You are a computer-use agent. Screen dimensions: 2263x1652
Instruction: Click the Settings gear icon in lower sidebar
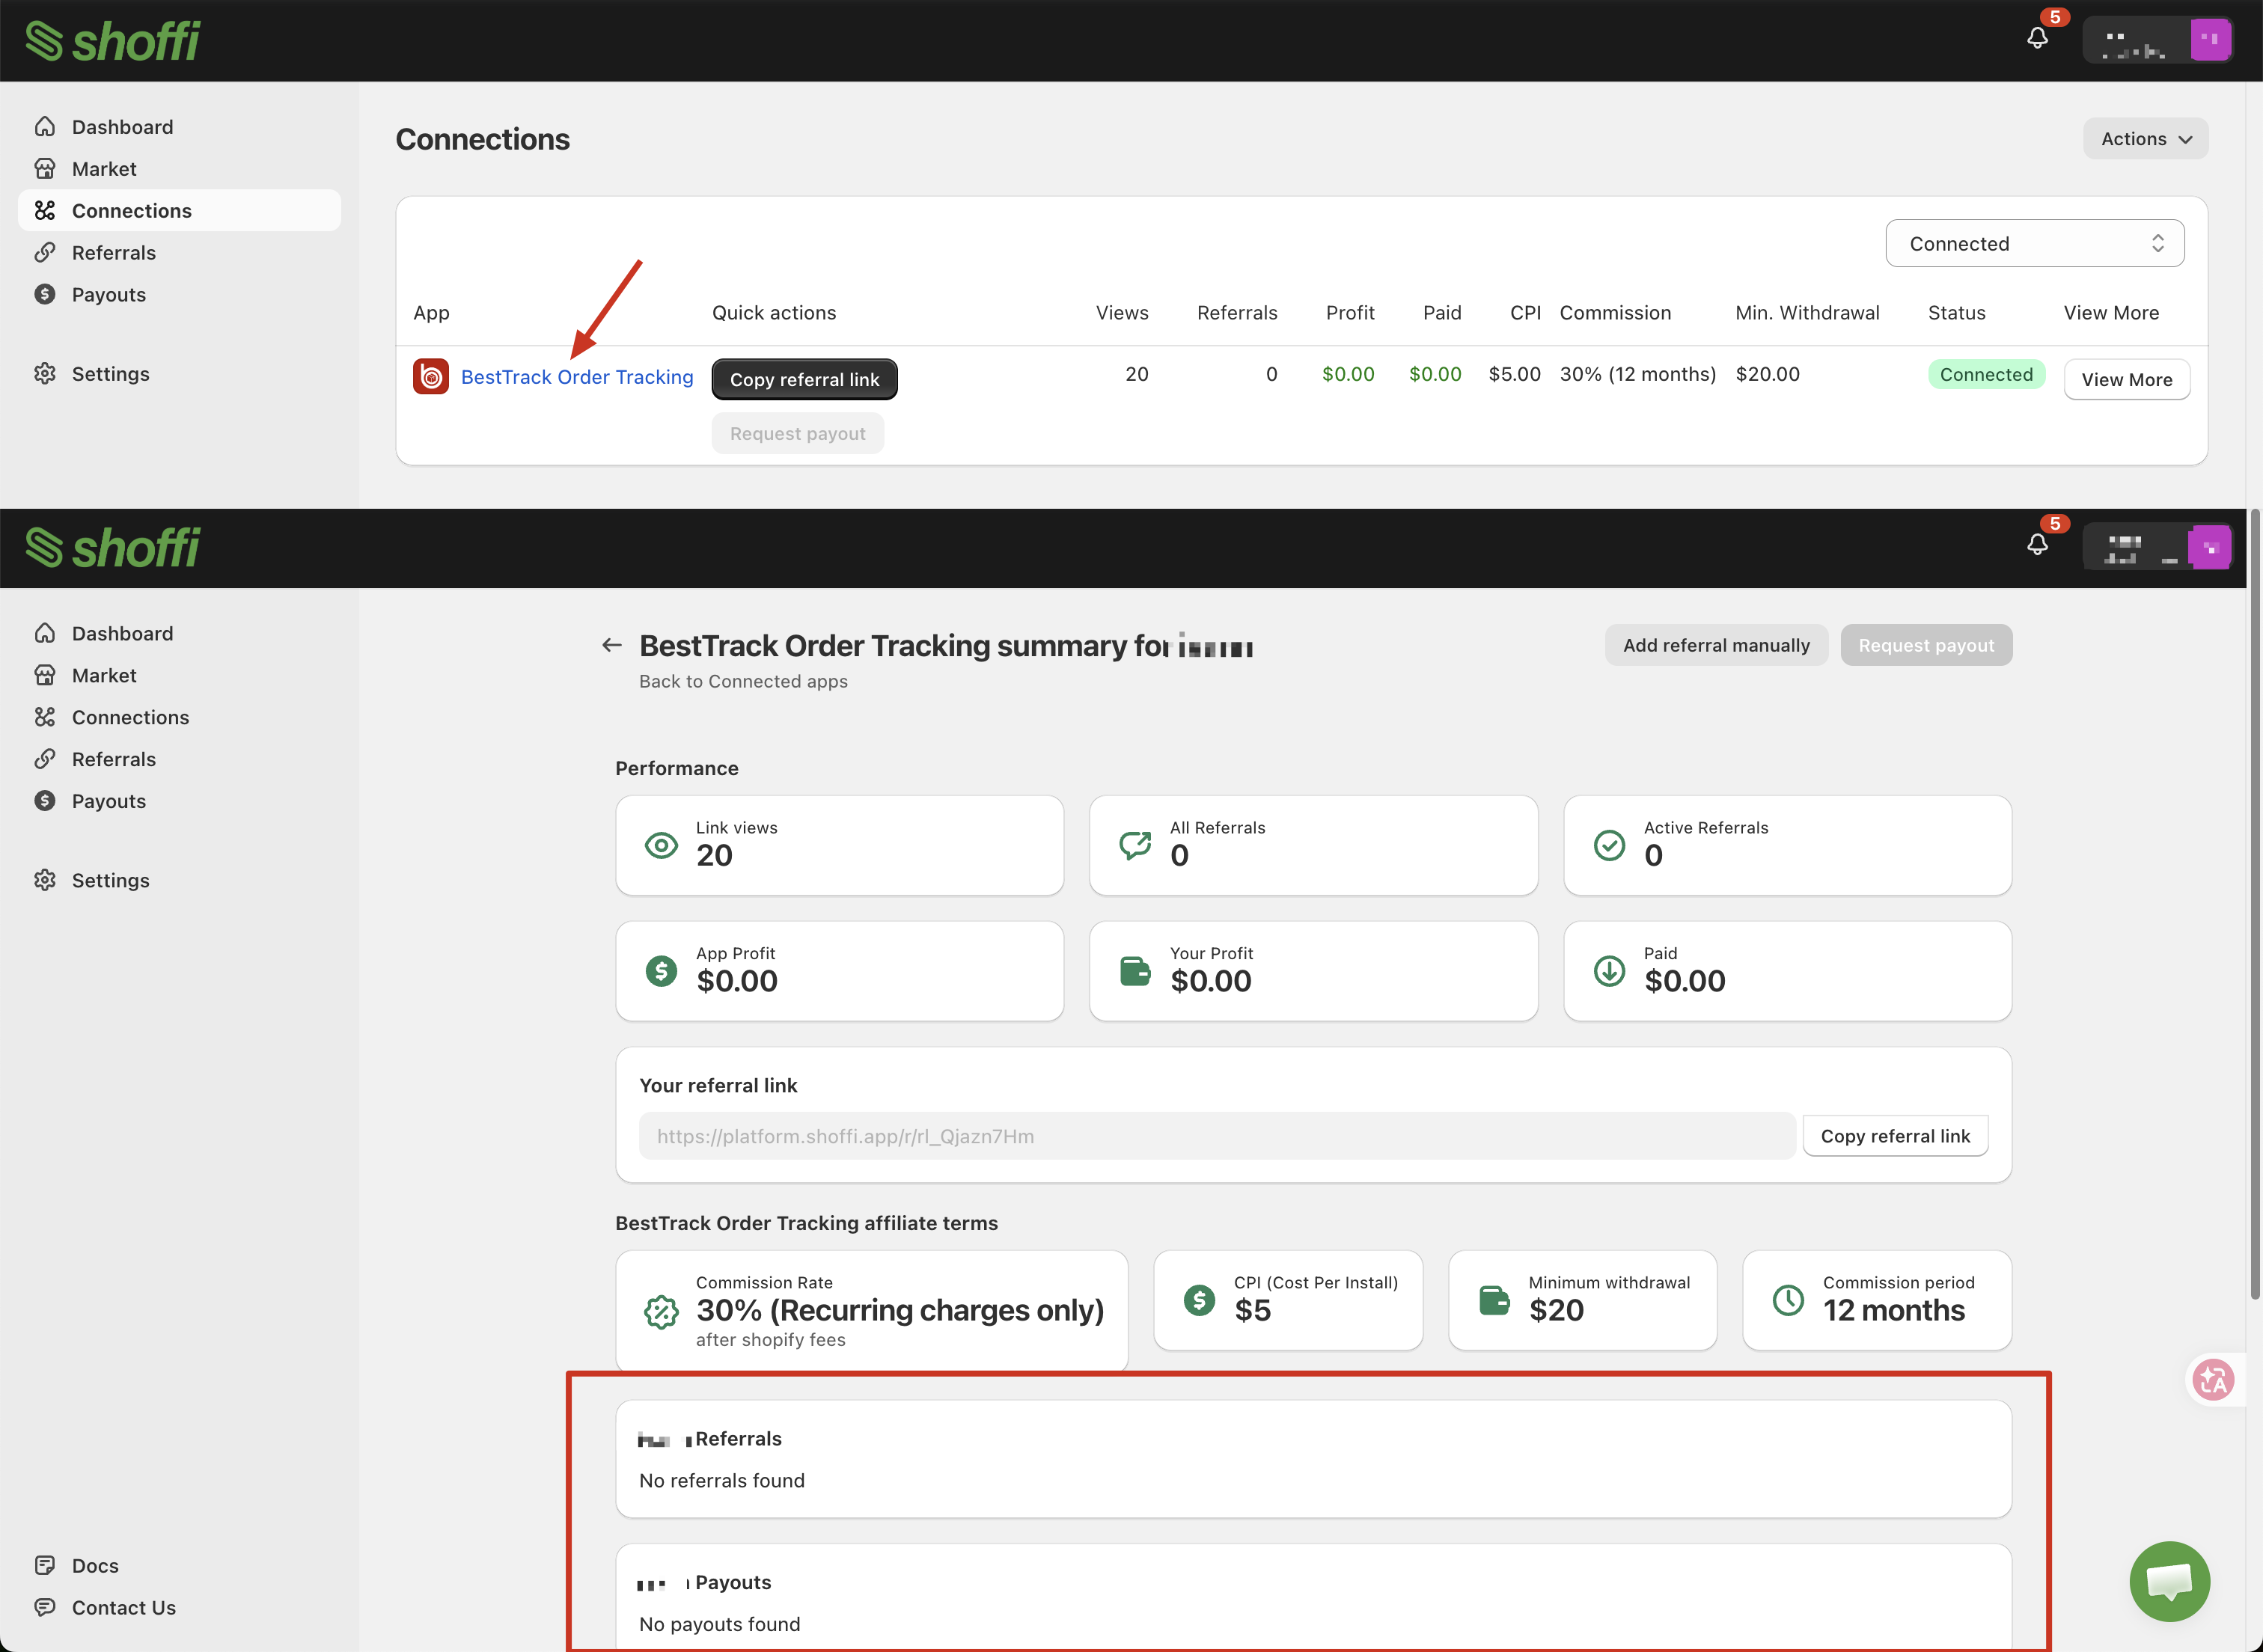click(x=45, y=880)
